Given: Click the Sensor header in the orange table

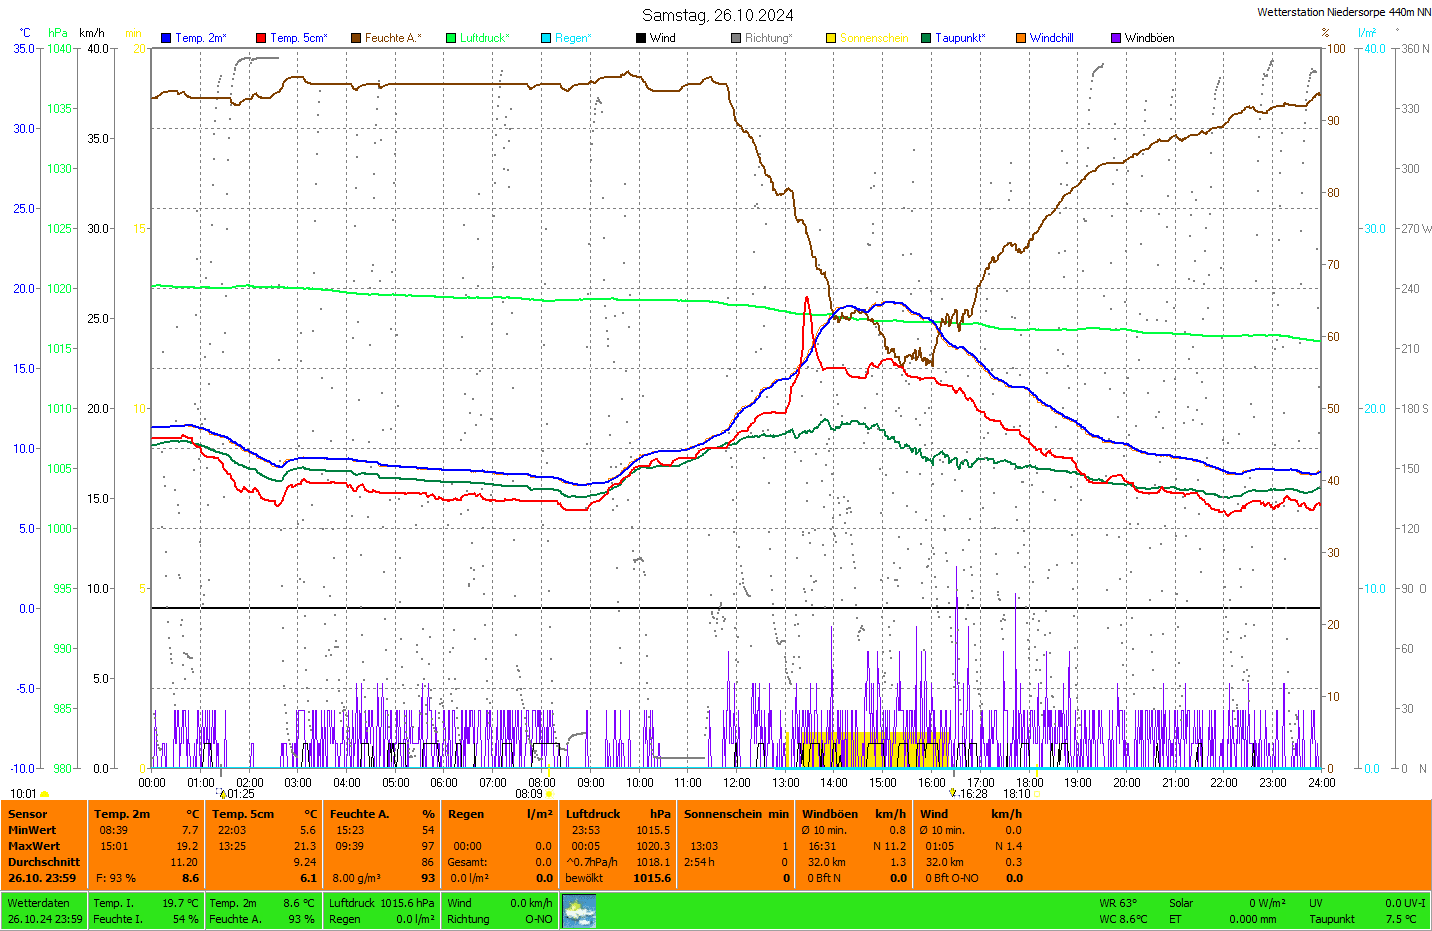Looking at the screenshot, I should tap(28, 814).
